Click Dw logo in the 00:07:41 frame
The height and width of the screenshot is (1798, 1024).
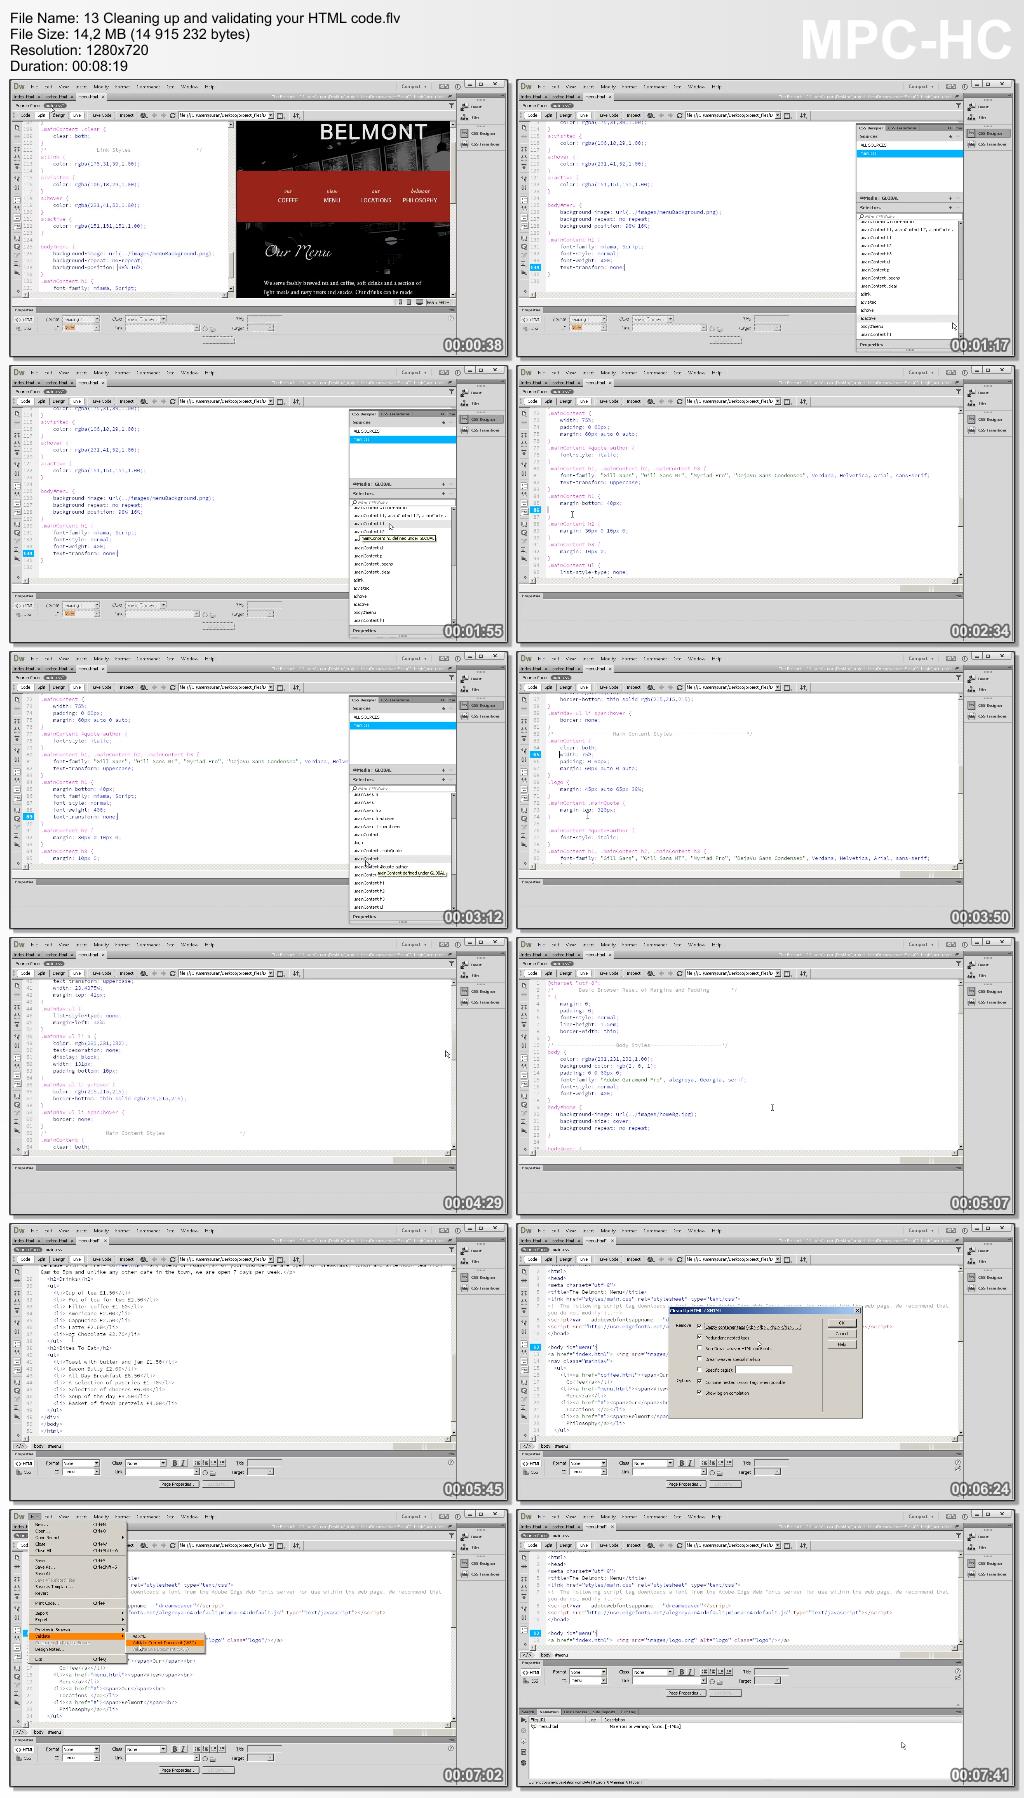click(524, 1516)
